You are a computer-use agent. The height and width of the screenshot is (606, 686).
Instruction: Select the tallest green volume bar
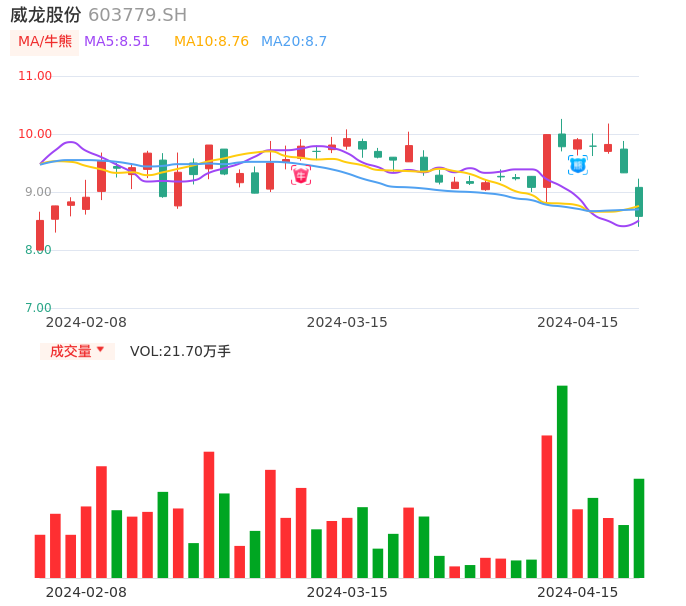click(x=562, y=481)
